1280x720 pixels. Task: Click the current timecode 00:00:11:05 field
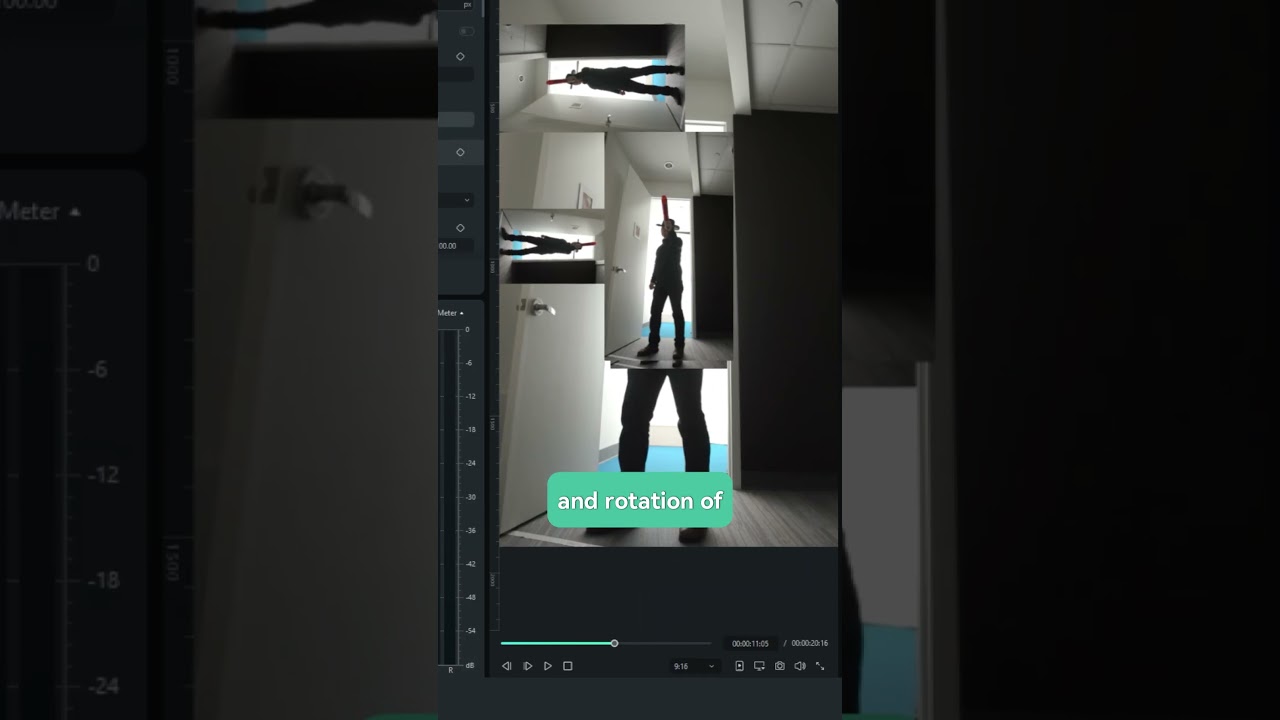coord(750,644)
